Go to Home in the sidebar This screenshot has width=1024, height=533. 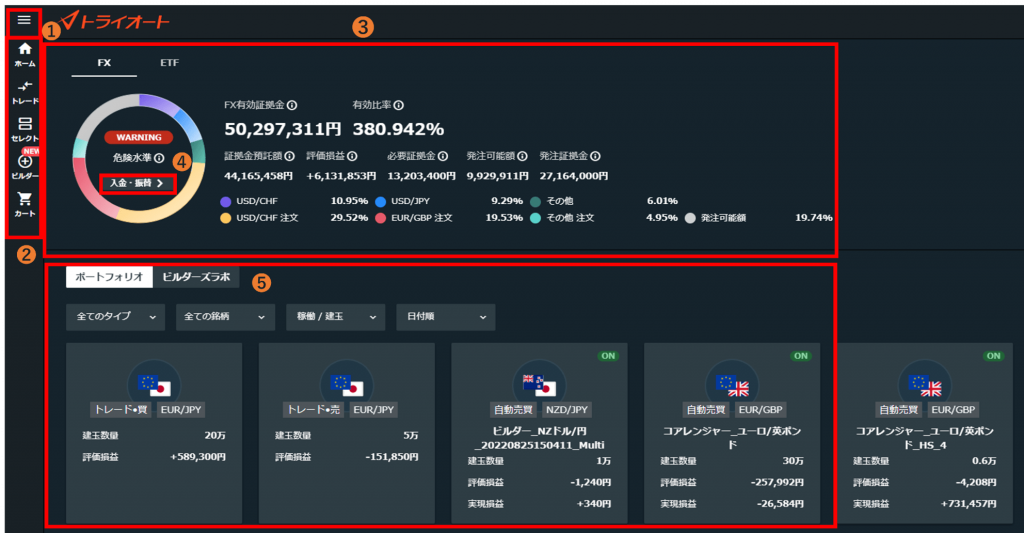[x=25, y=55]
